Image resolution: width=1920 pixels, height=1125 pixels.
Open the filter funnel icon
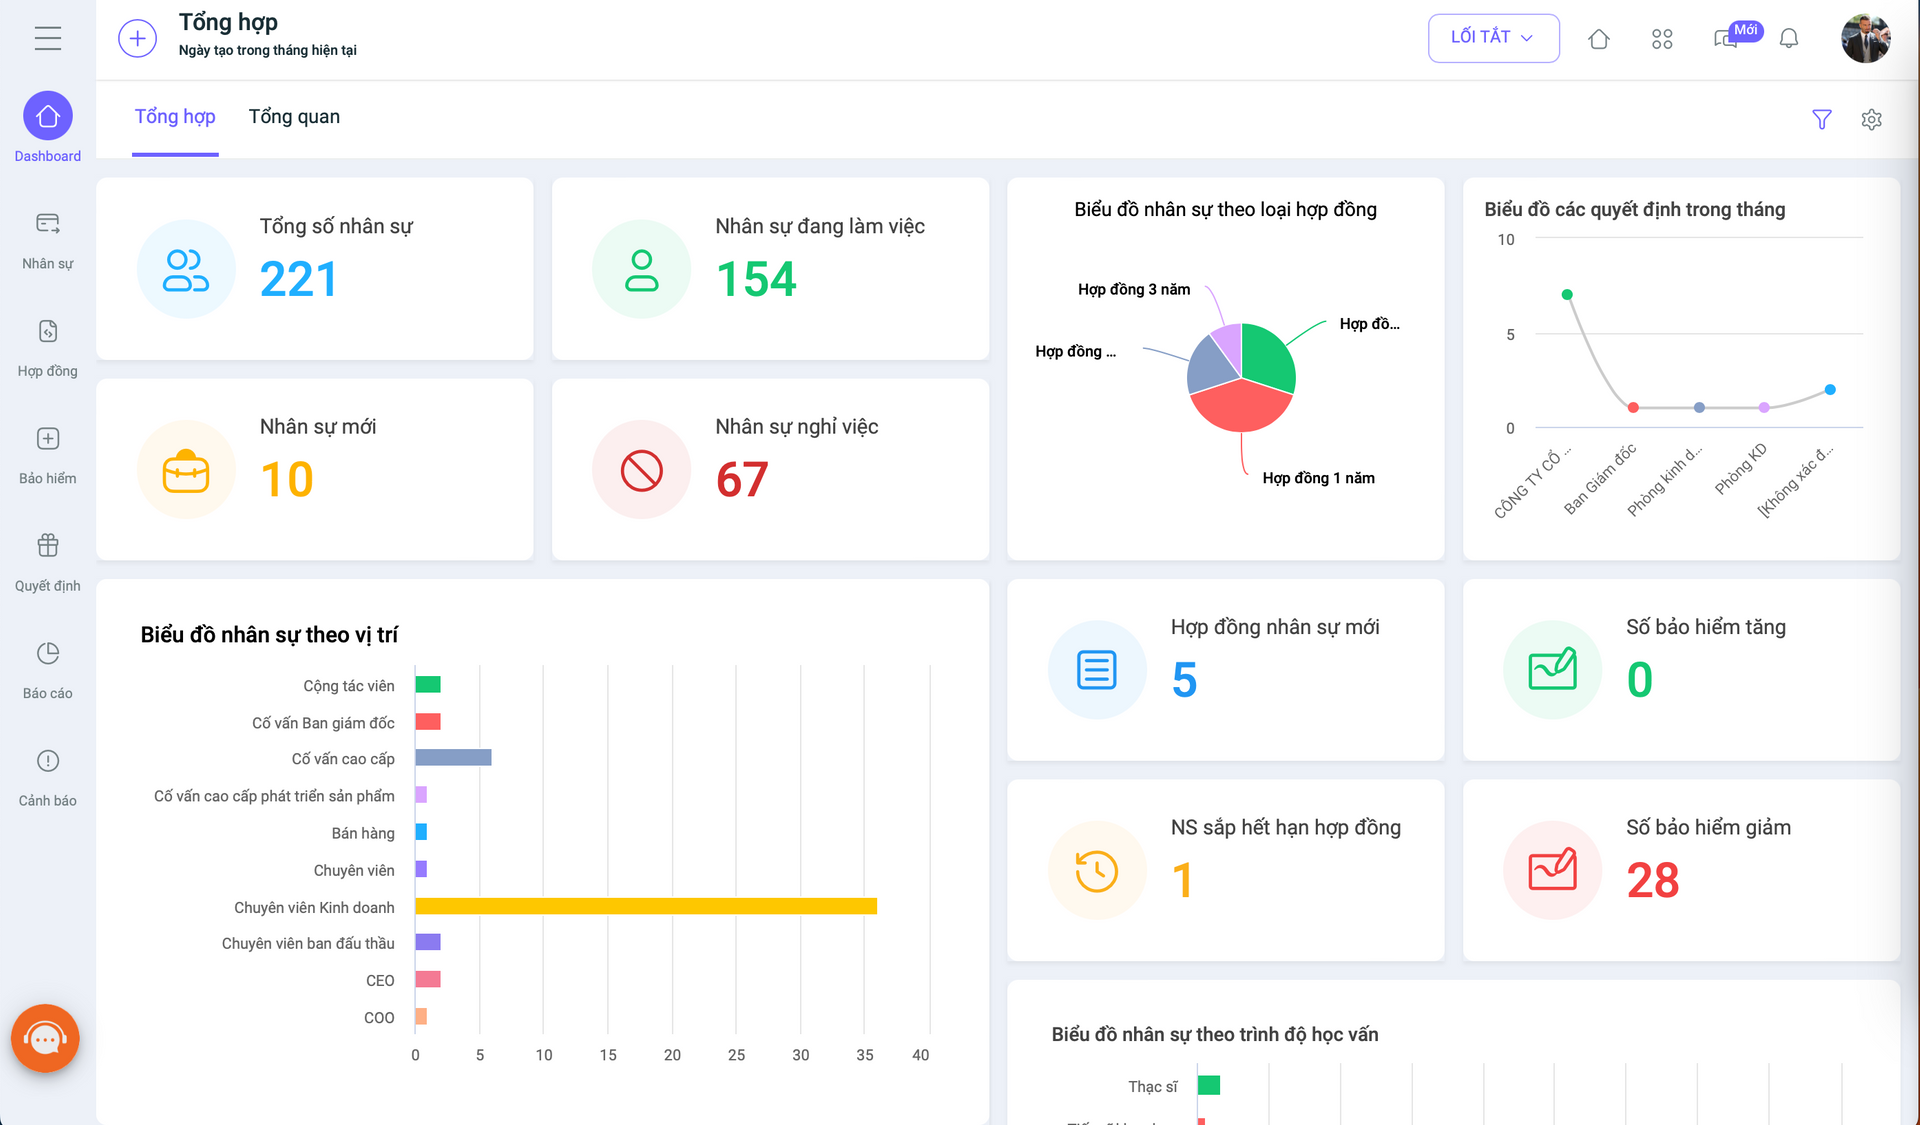[1822, 119]
